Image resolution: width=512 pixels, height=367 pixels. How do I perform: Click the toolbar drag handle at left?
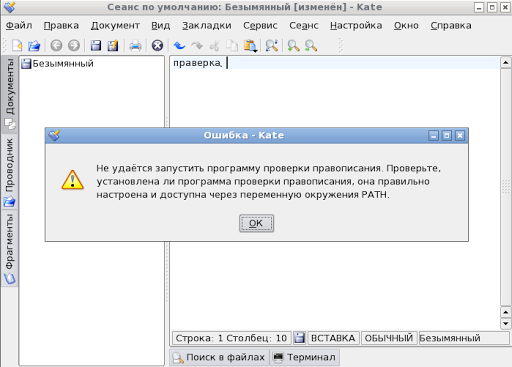click(x=5, y=46)
